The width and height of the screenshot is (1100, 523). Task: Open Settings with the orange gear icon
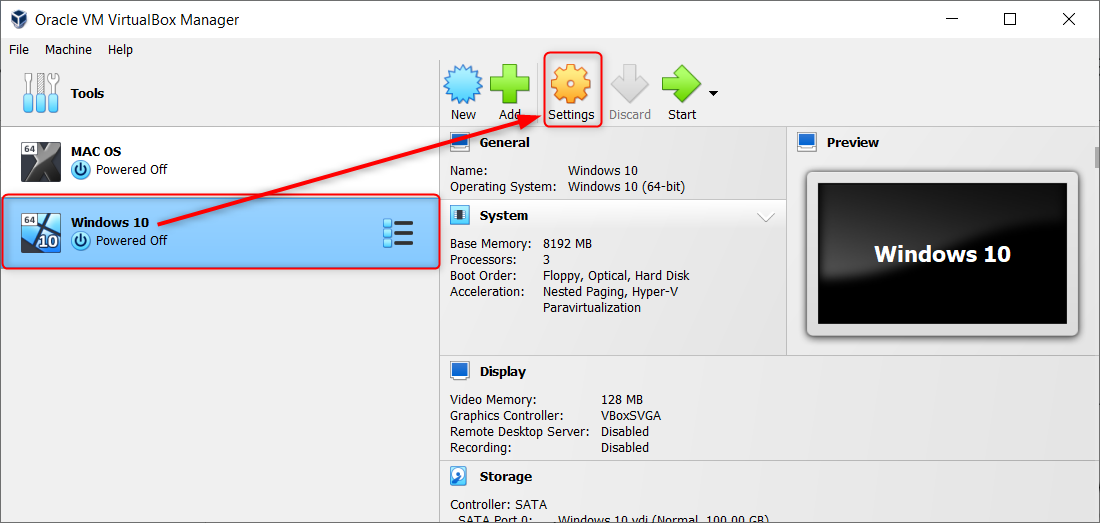pyautogui.click(x=570, y=84)
